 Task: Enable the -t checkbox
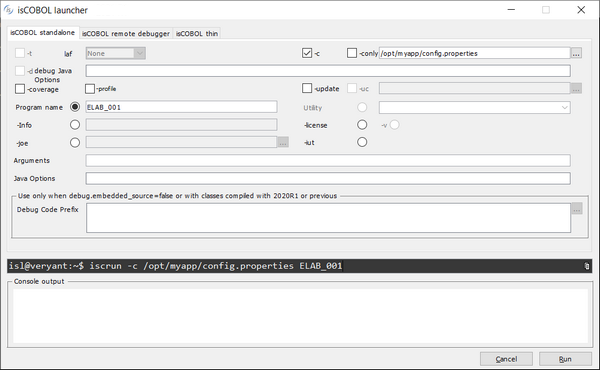coord(20,53)
